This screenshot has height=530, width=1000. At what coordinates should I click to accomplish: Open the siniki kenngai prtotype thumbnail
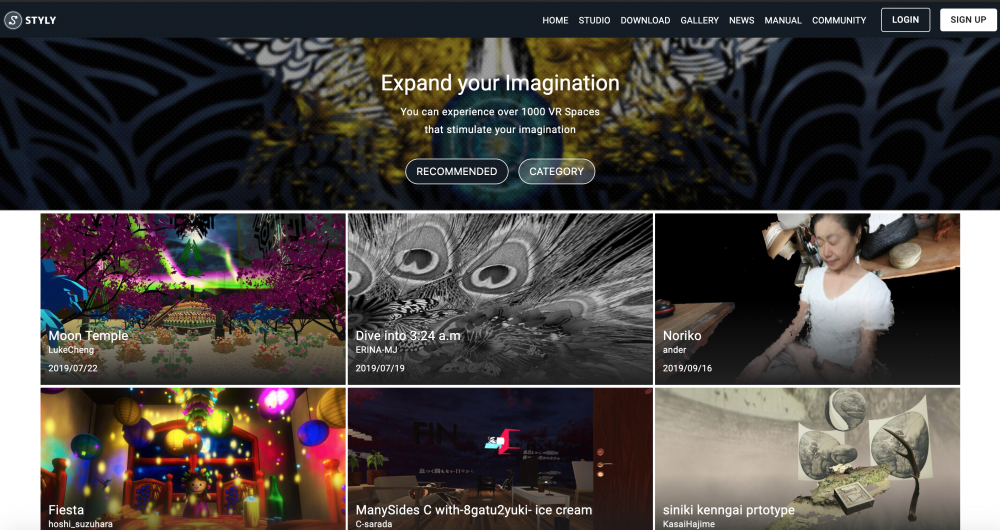[x=807, y=459]
